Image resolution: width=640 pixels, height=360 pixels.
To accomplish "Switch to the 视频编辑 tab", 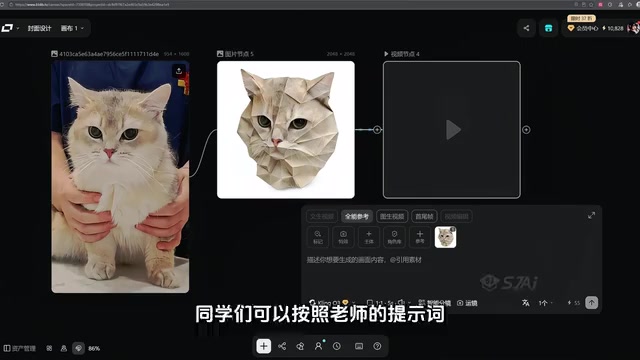I will [456, 216].
